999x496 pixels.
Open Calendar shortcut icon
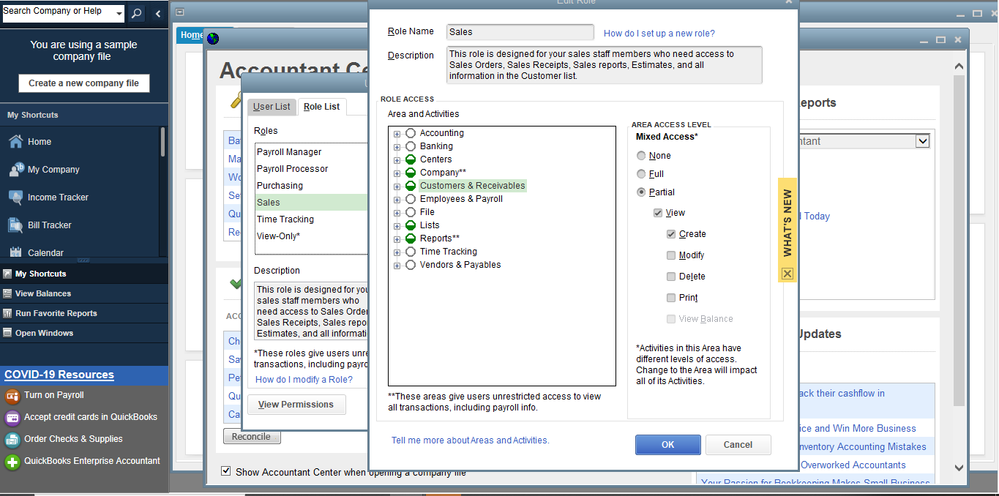[16, 252]
